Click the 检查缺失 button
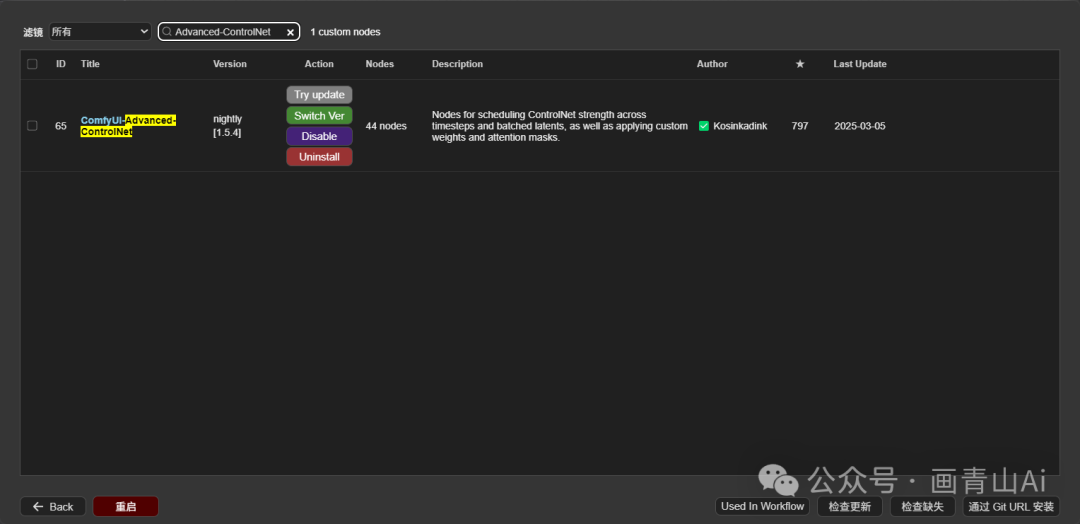 (923, 507)
